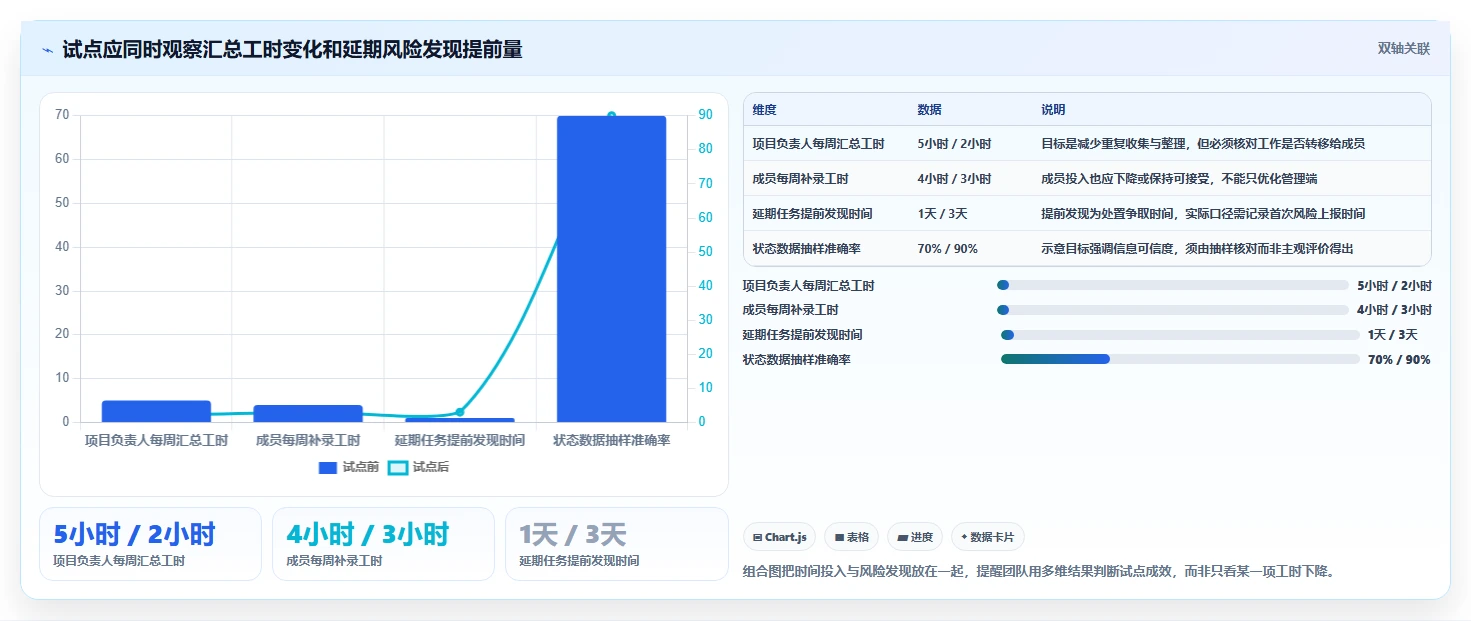
Task: Click x-axis label 延期任务提前发现时间
Action: click(x=460, y=440)
